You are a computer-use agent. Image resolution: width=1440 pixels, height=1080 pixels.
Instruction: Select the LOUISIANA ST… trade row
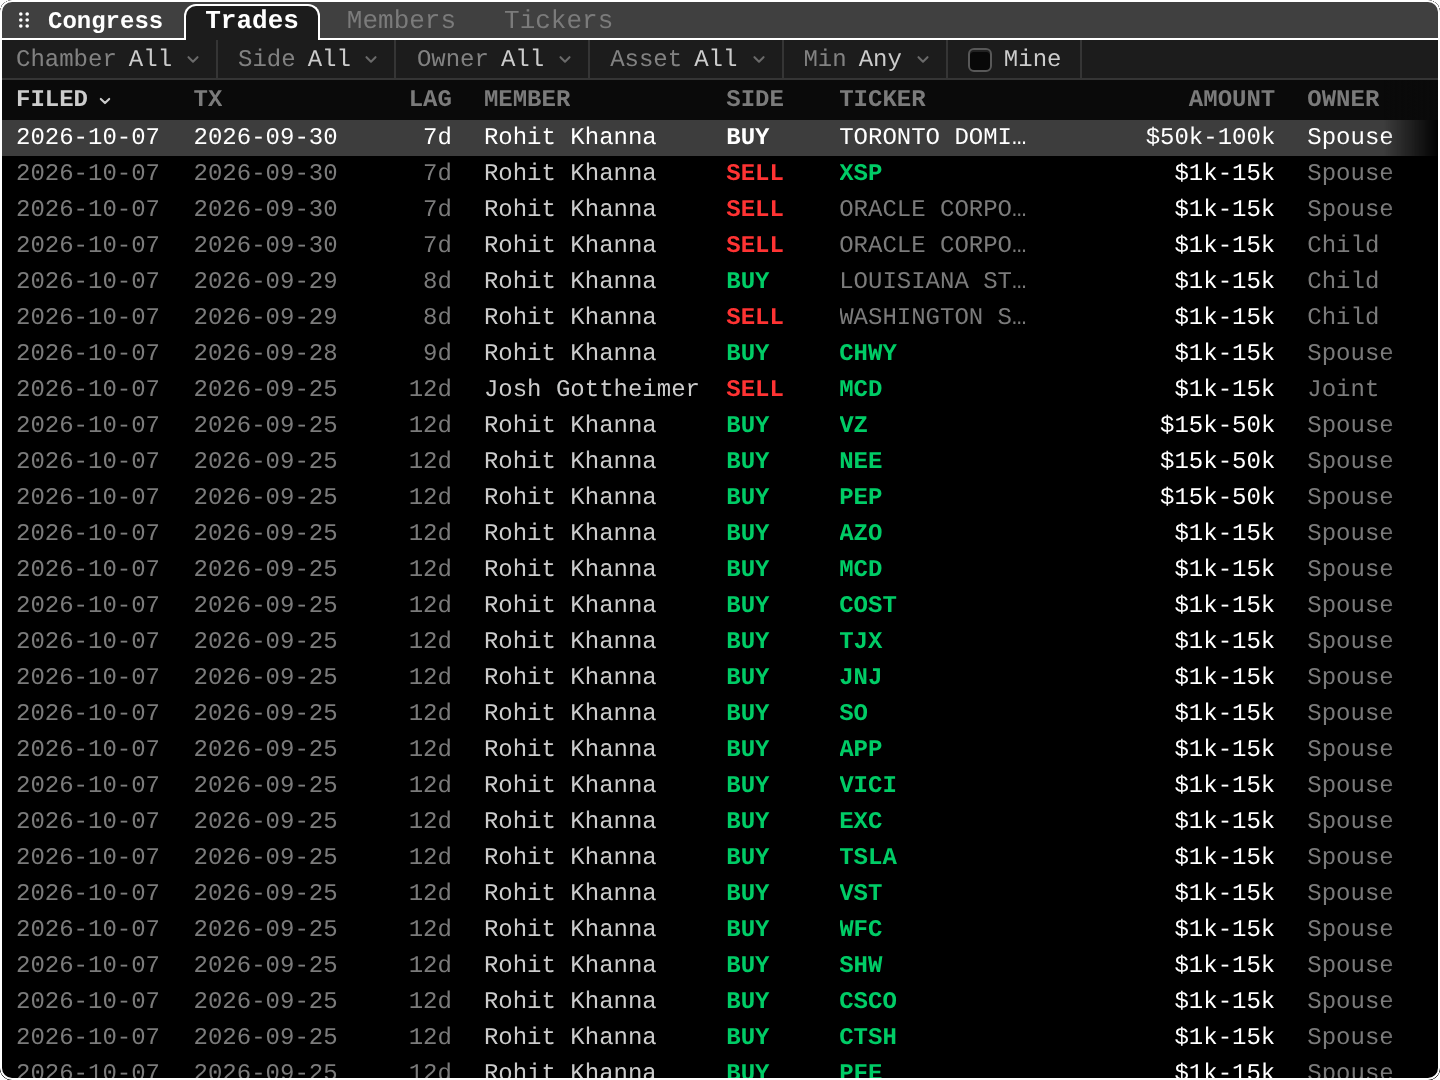coord(720,281)
